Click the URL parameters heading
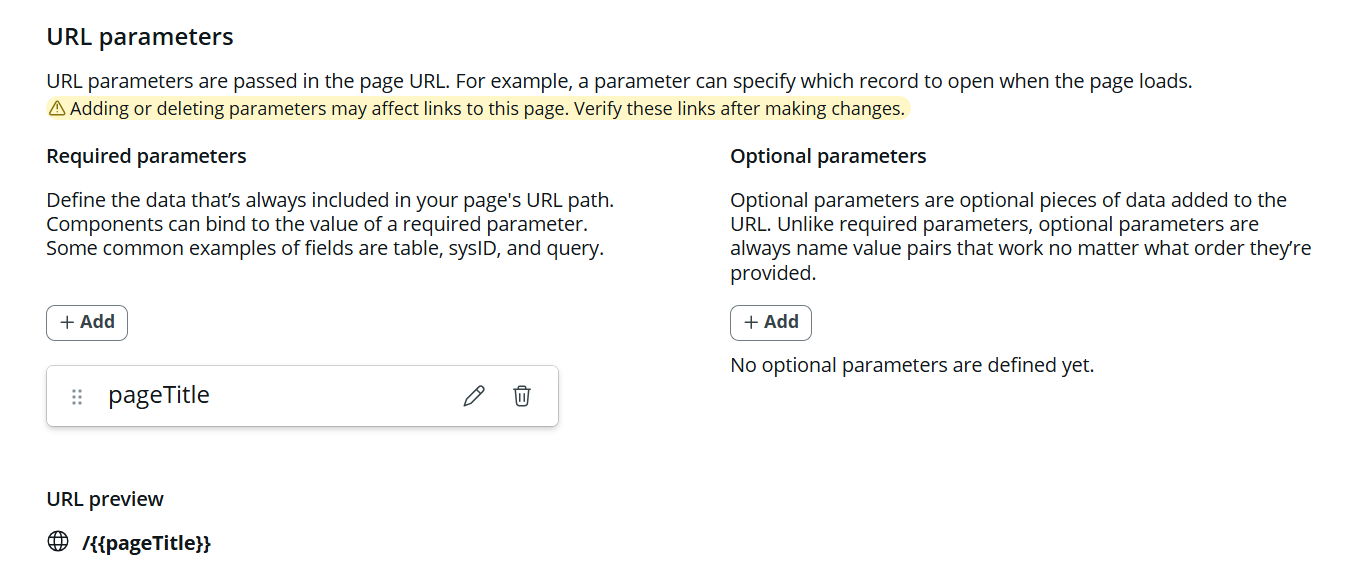The height and width of the screenshot is (586, 1355). pos(140,37)
